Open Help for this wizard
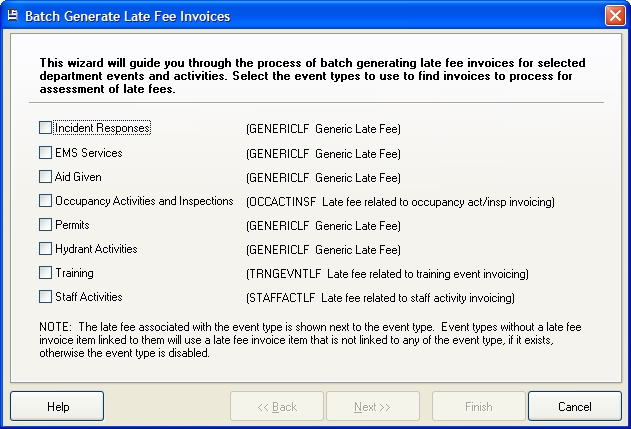Screen dimensions: 631x429 [57, 406]
